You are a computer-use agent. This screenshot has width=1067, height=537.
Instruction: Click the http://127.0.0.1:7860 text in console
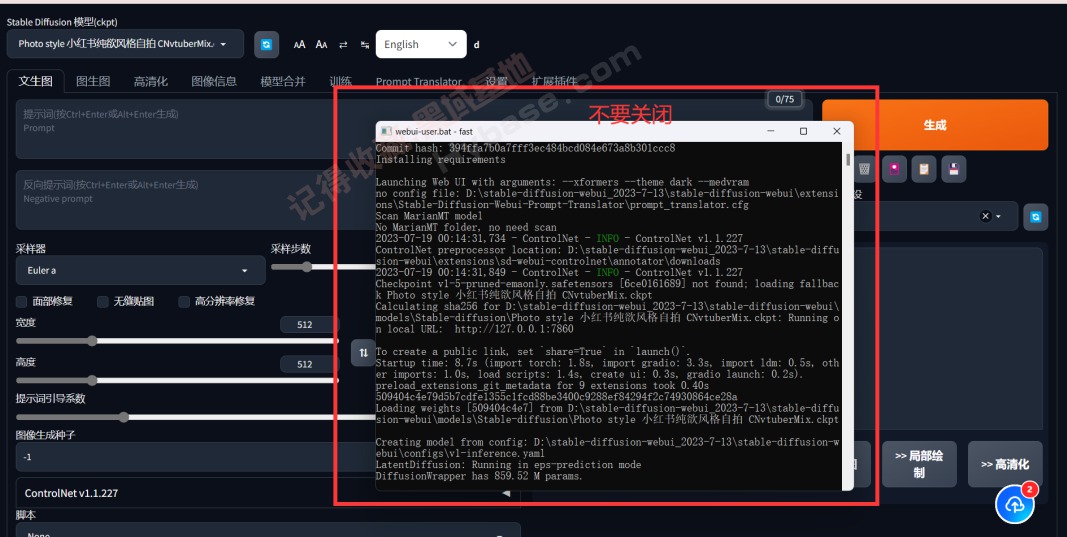(x=514, y=329)
